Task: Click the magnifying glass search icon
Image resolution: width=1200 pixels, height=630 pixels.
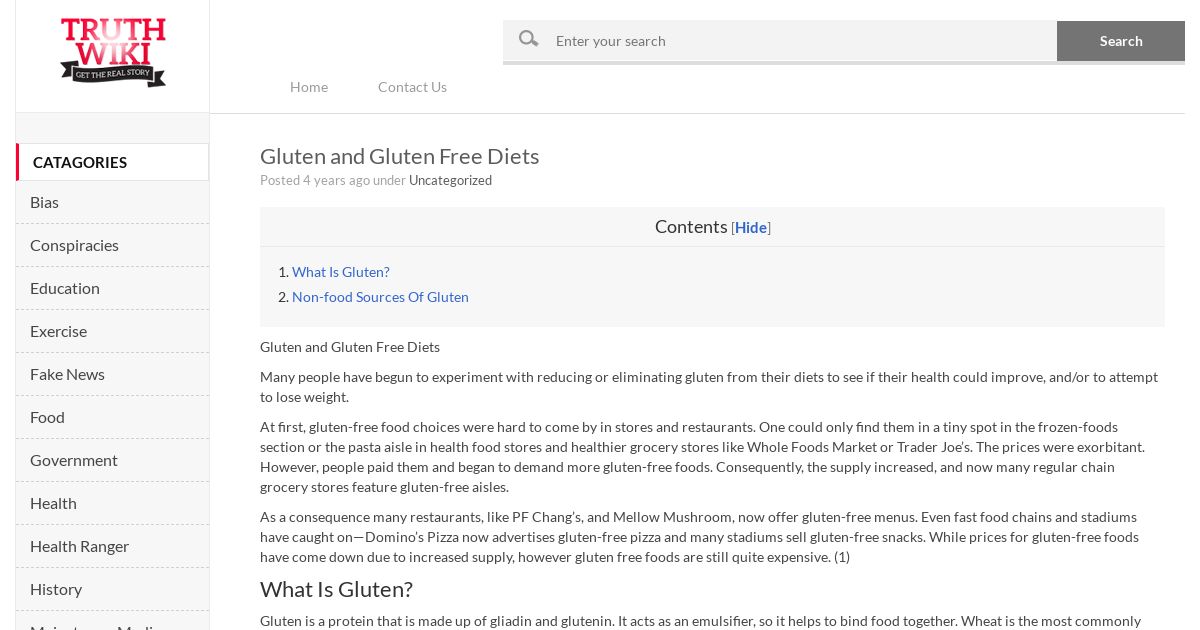Action: (x=528, y=39)
